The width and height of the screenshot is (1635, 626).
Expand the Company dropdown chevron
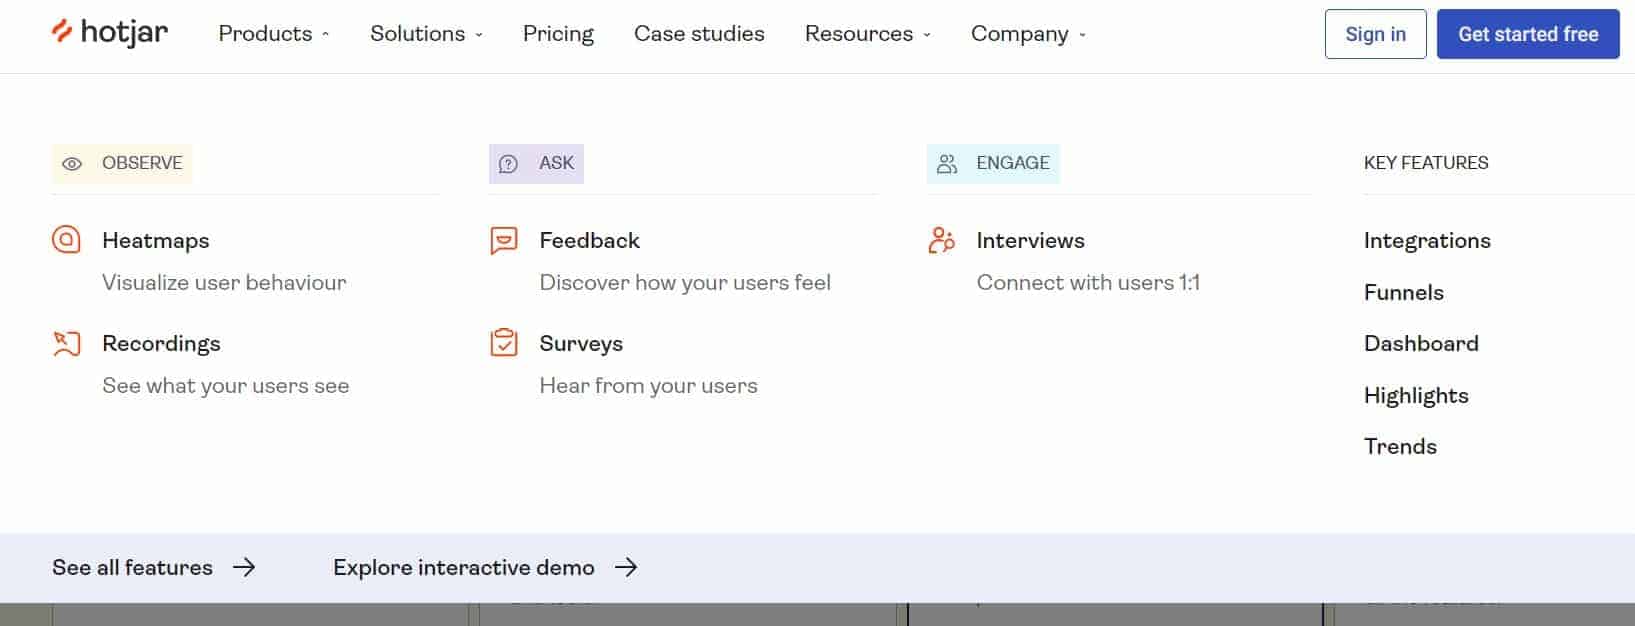[1082, 35]
